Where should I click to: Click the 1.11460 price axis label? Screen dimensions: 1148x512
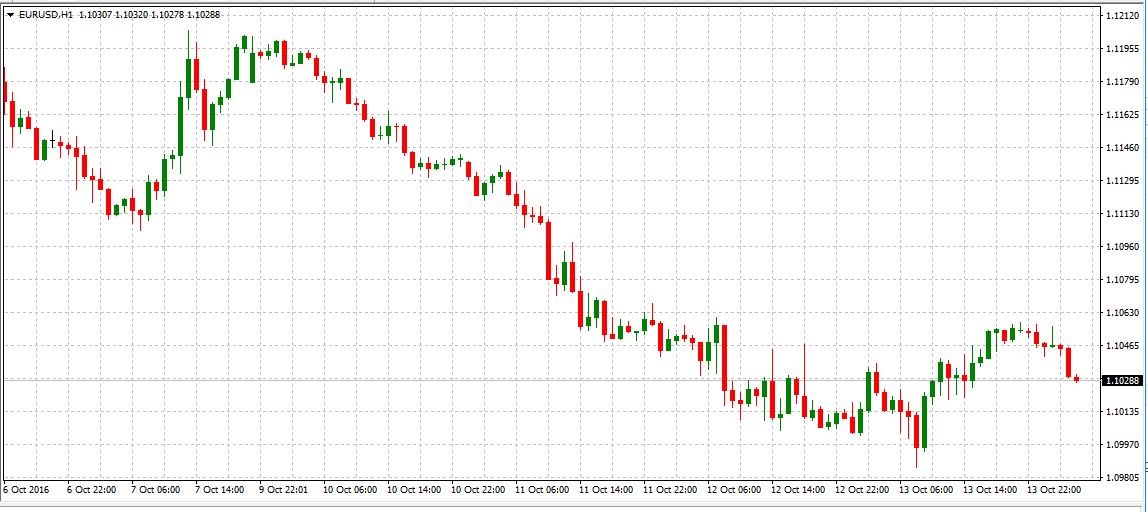click(1123, 148)
